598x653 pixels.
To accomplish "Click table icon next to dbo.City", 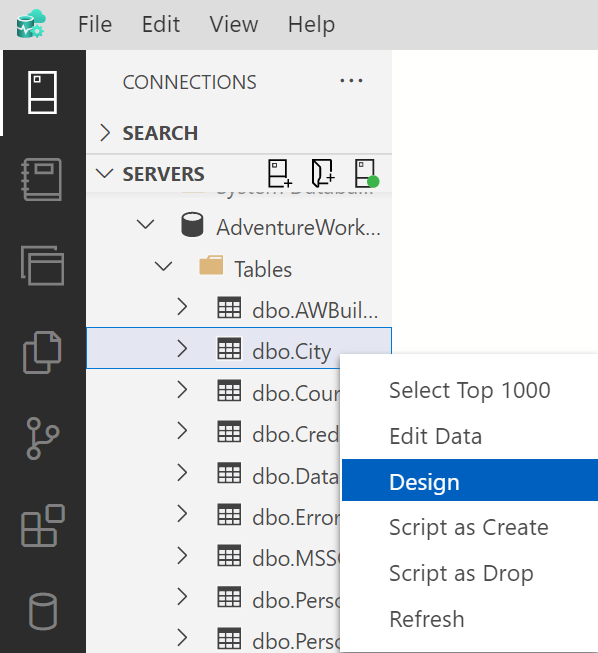I will tap(229, 349).
